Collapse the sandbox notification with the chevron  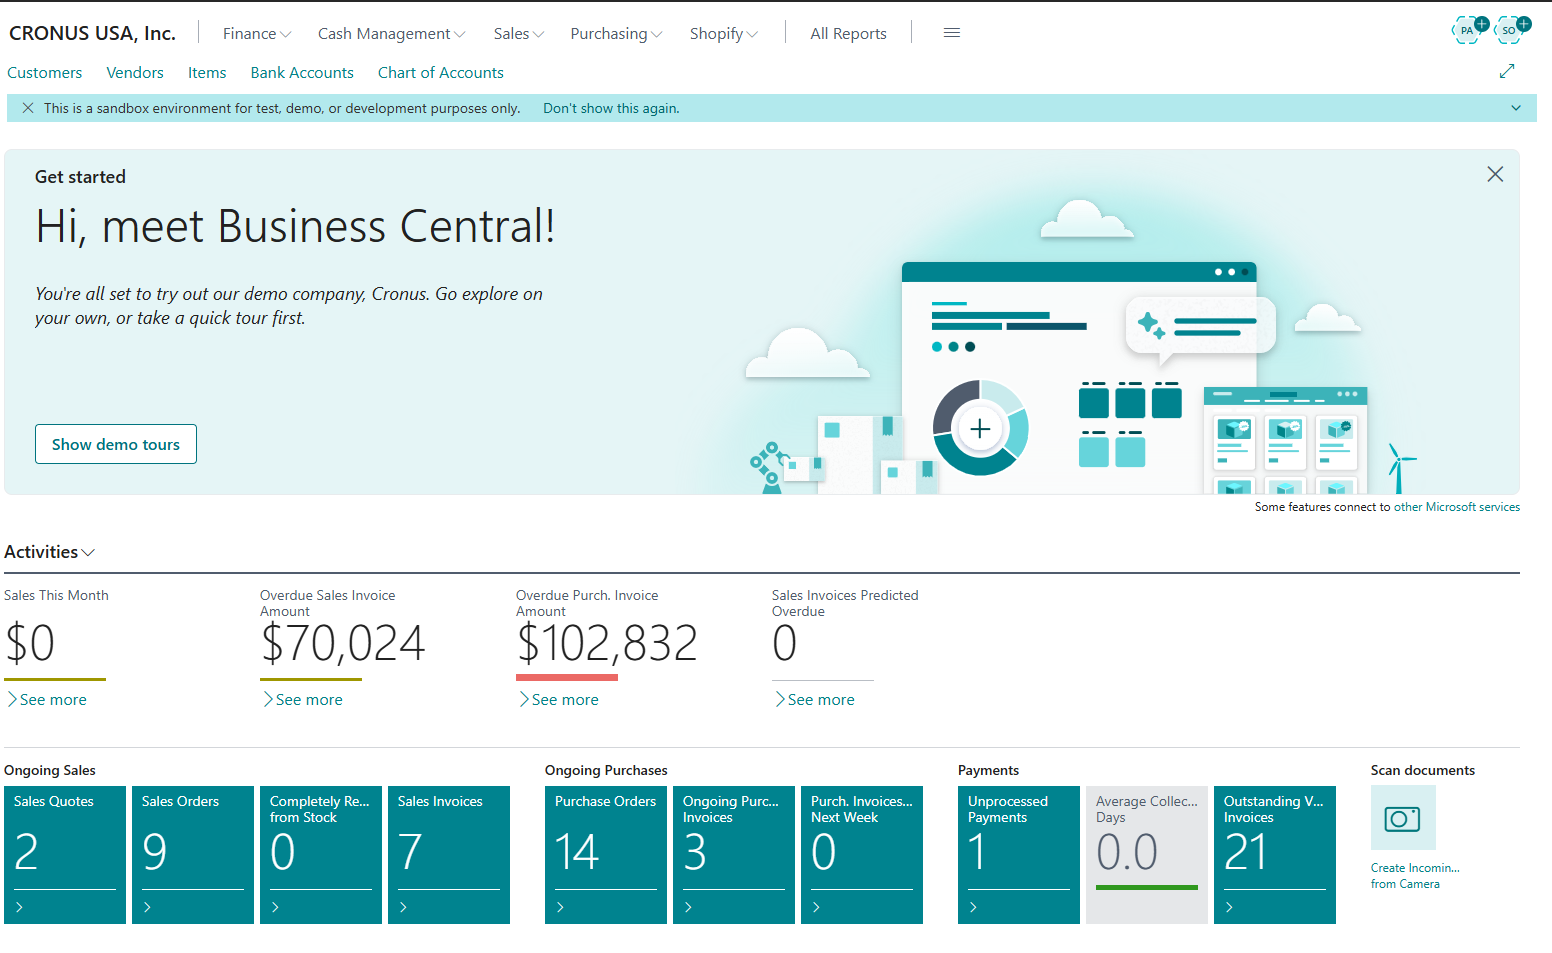coord(1516,107)
